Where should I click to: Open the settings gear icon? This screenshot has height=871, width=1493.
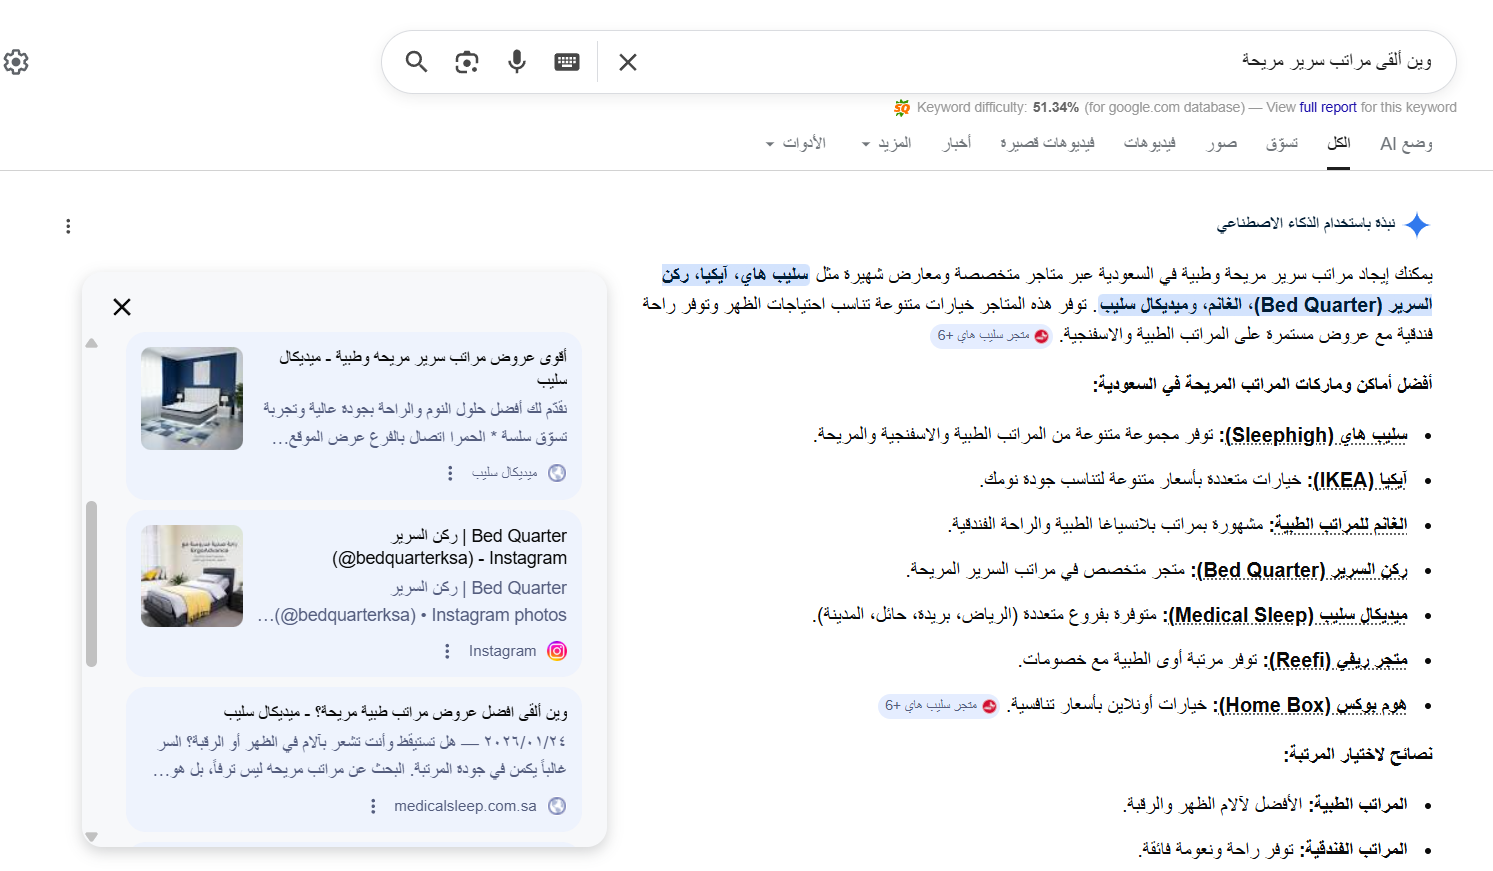click(16, 62)
